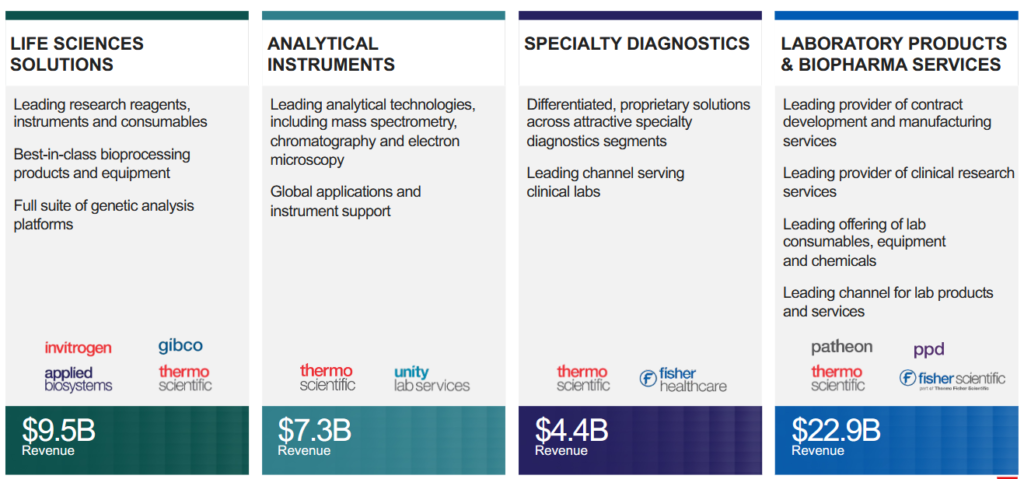1024x479 pixels.
Task: Click the Fisher Healthcare logo
Action: coord(682,379)
